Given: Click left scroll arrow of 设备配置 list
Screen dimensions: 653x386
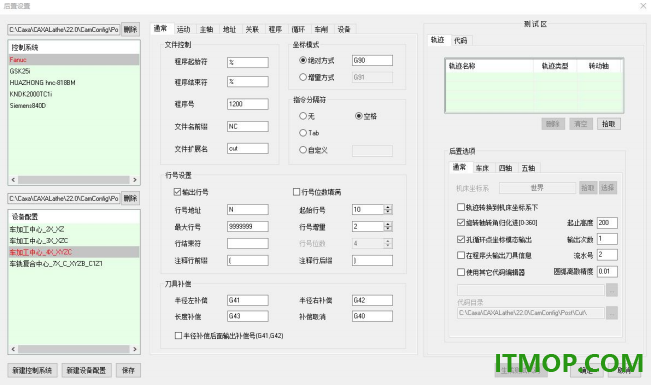Looking at the screenshot, I should pyautogui.click(x=13, y=349).
